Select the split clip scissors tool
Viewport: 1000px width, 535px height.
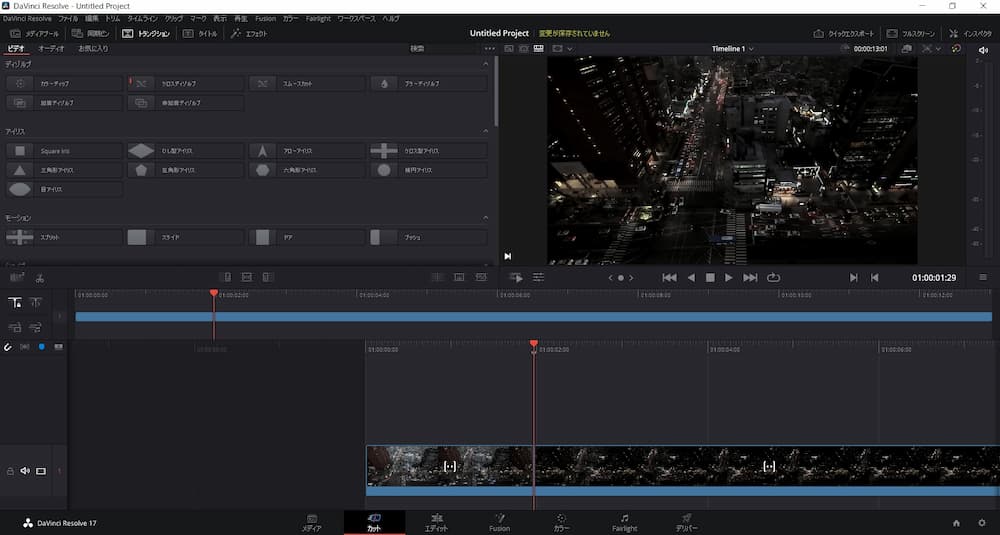point(40,278)
